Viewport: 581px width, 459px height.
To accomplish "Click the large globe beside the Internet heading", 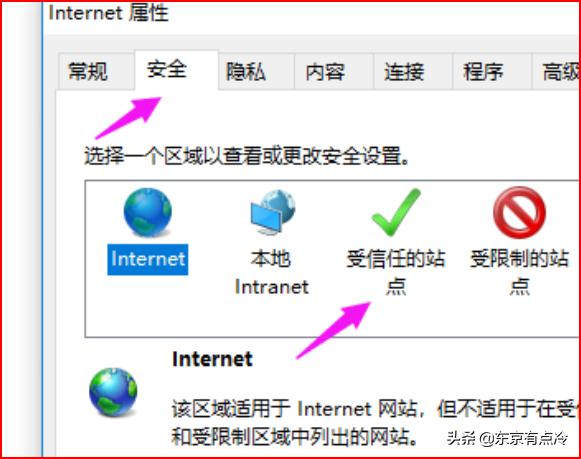I will click(x=113, y=392).
